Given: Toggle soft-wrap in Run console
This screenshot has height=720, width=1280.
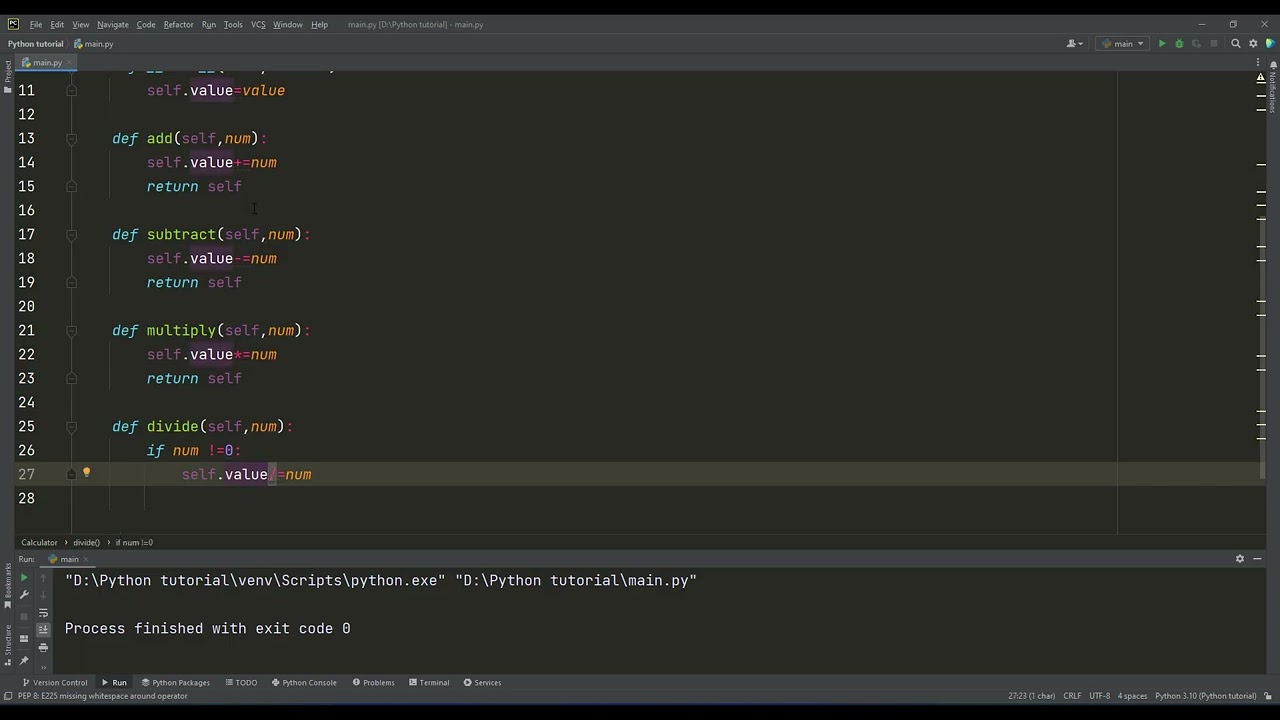Looking at the screenshot, I should pos(43,612).
